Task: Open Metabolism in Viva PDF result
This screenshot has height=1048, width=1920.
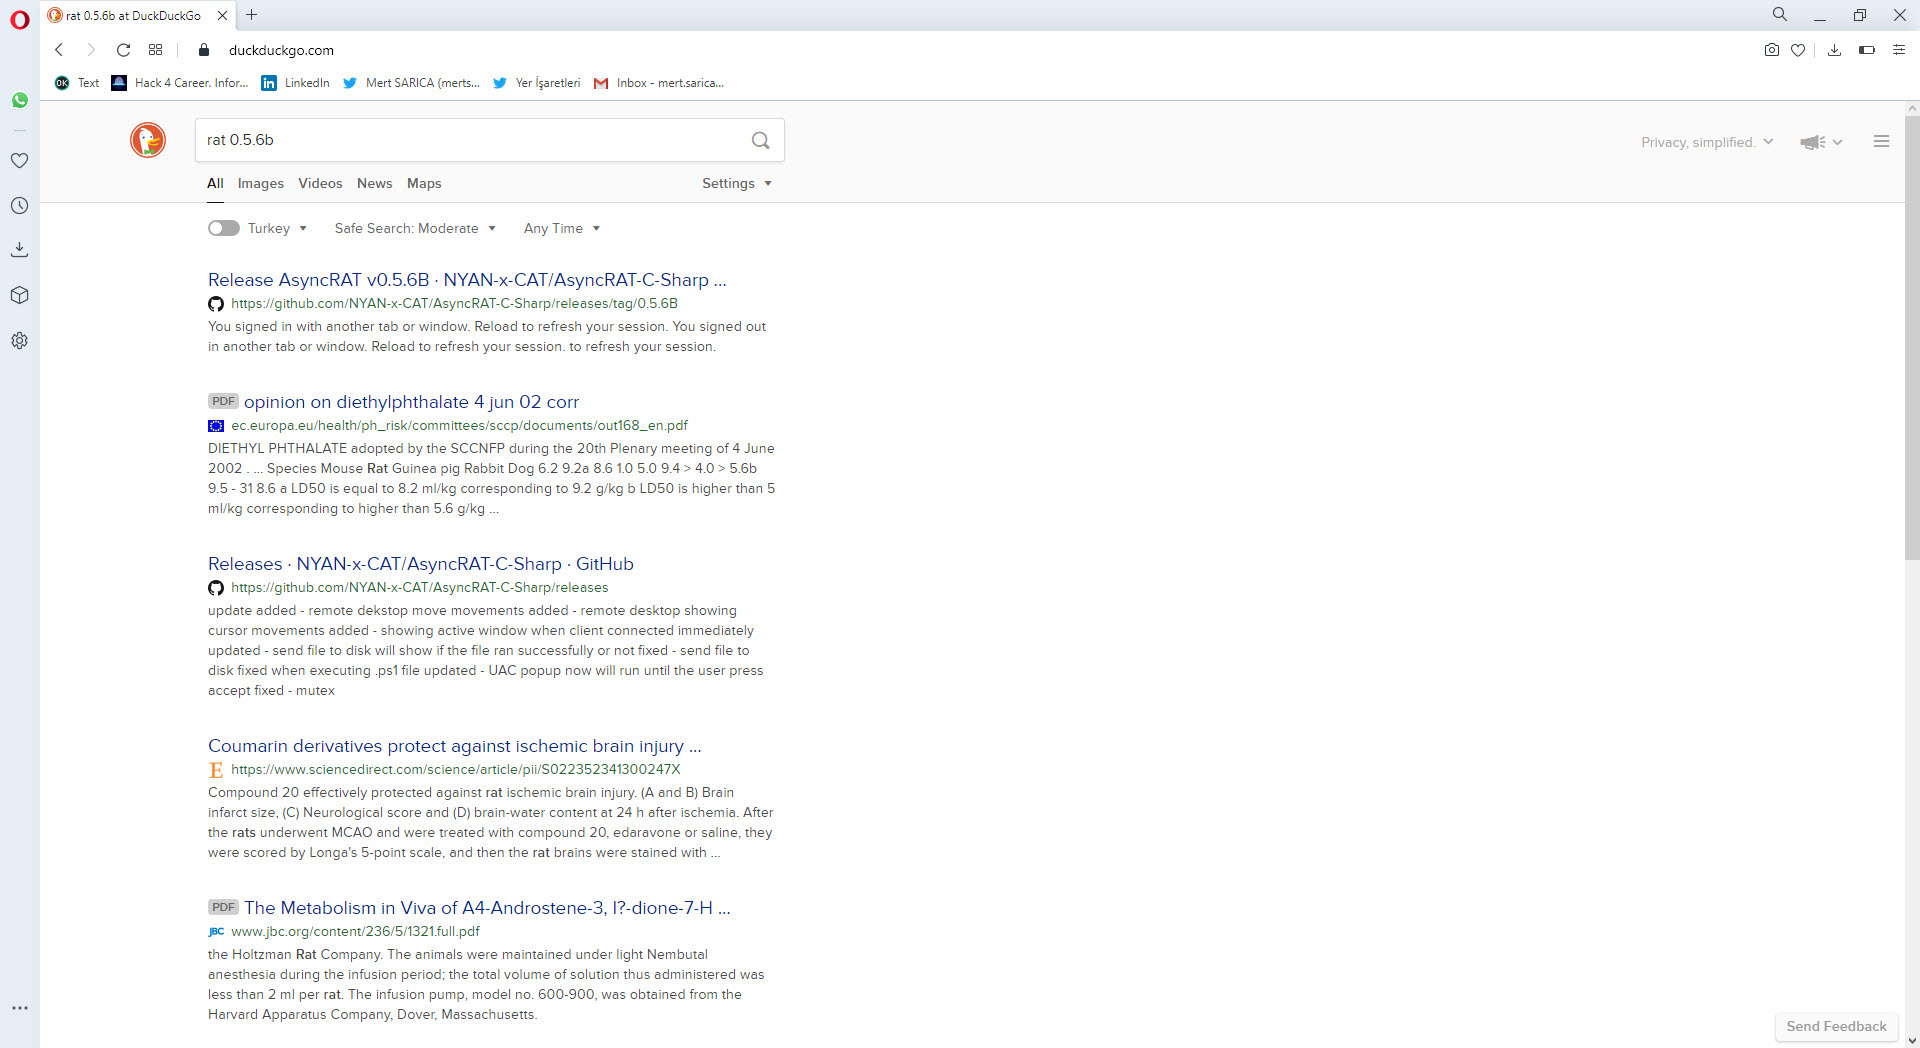Action: [x=487, y=908]
